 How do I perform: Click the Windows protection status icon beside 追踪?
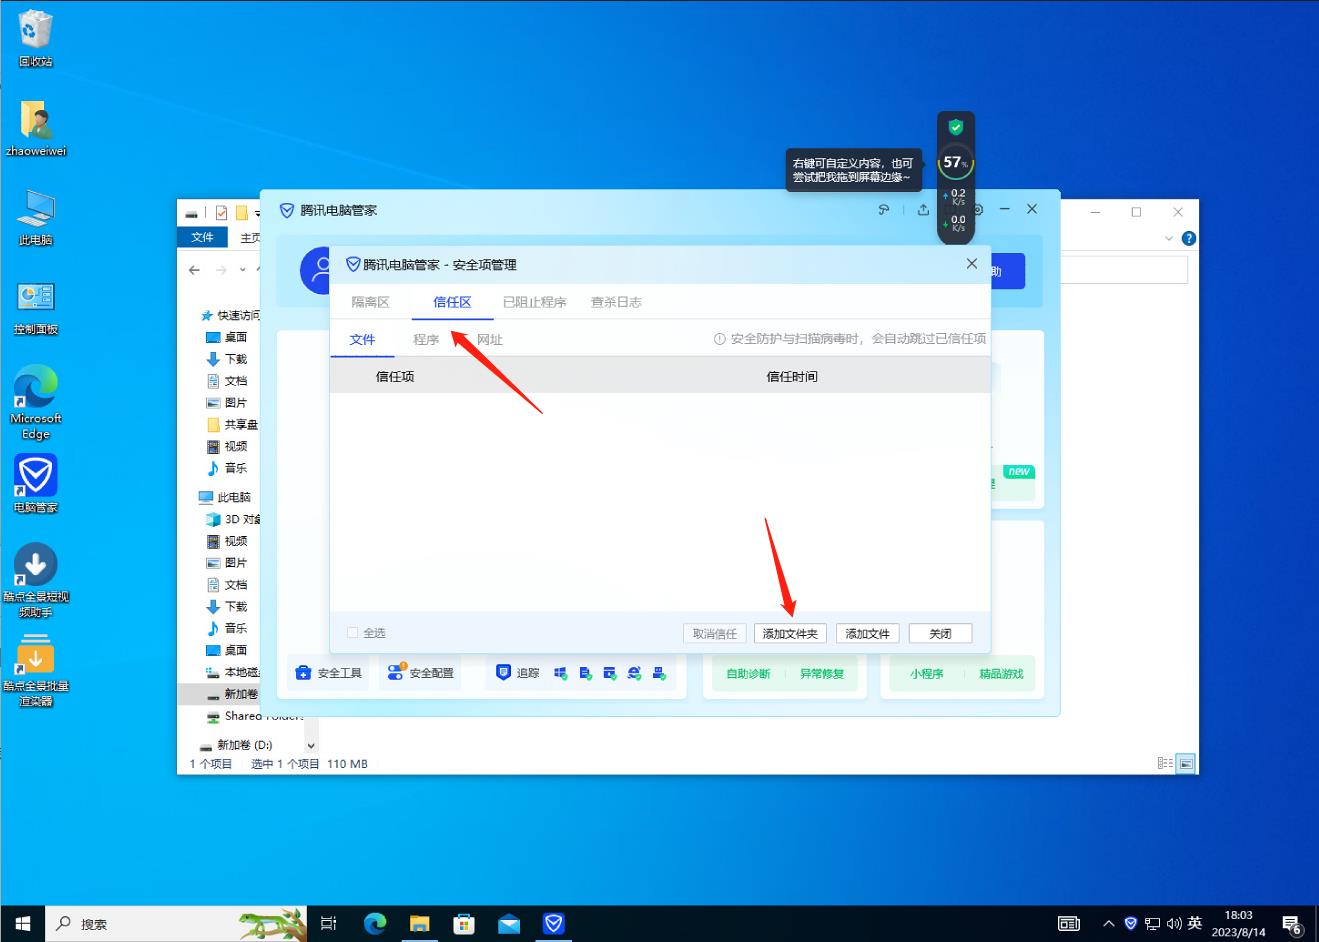561,674
